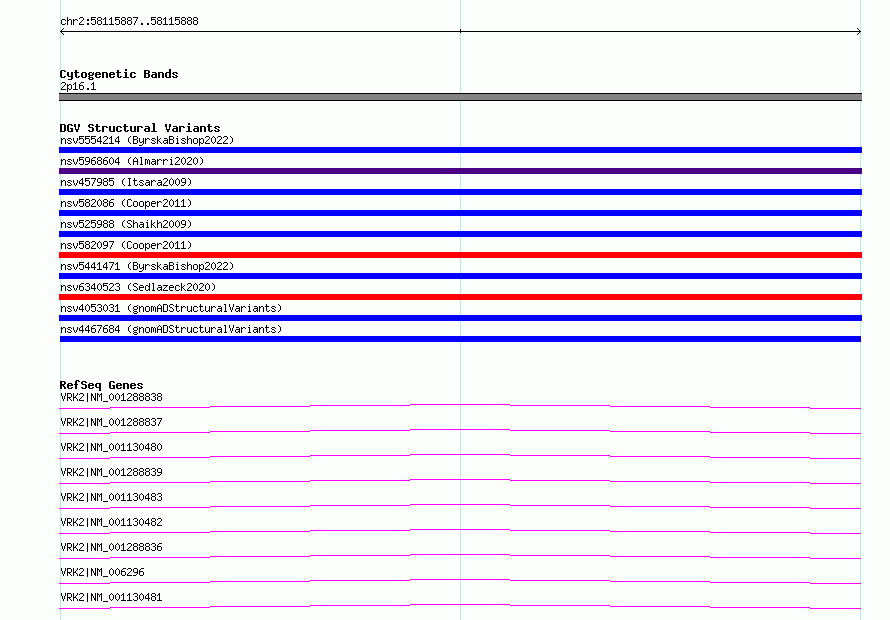Image resolution: width=890 pixels, height=620 pixels.
Task: Open transcript VRK2|NM_006296 label
Action: tap(102, 572)
